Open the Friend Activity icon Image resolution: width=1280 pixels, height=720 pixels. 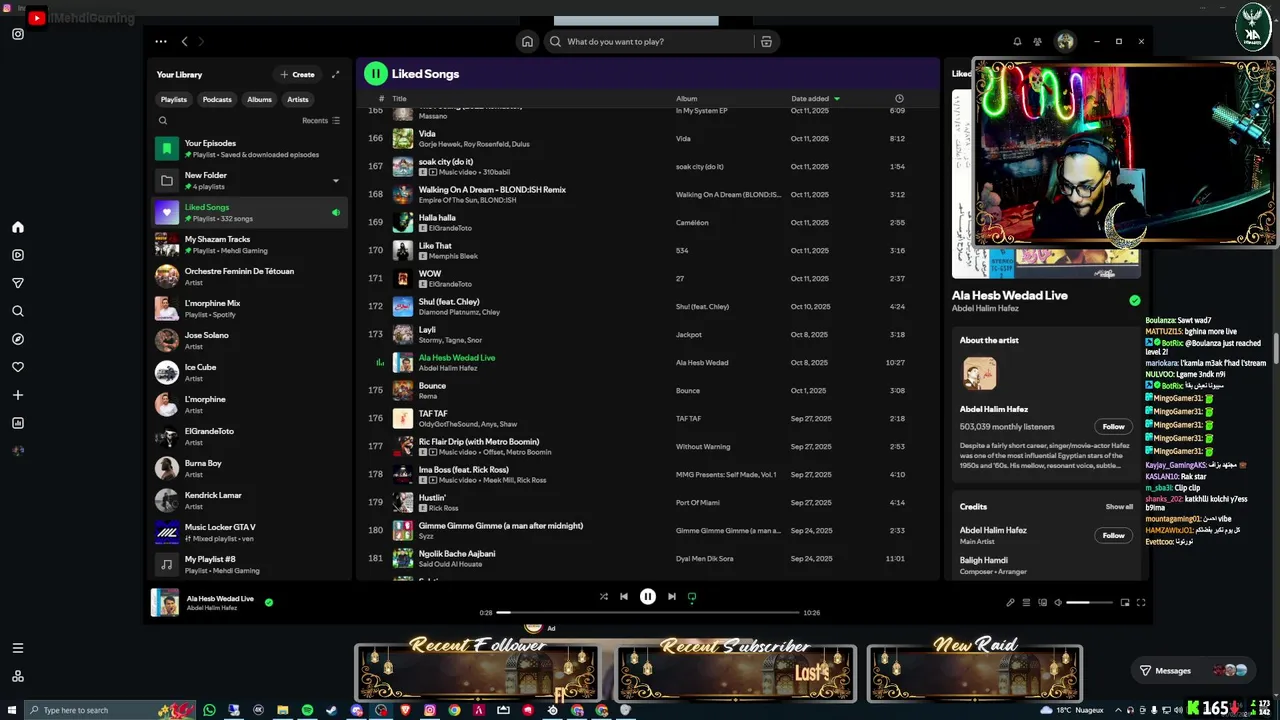1037,42
